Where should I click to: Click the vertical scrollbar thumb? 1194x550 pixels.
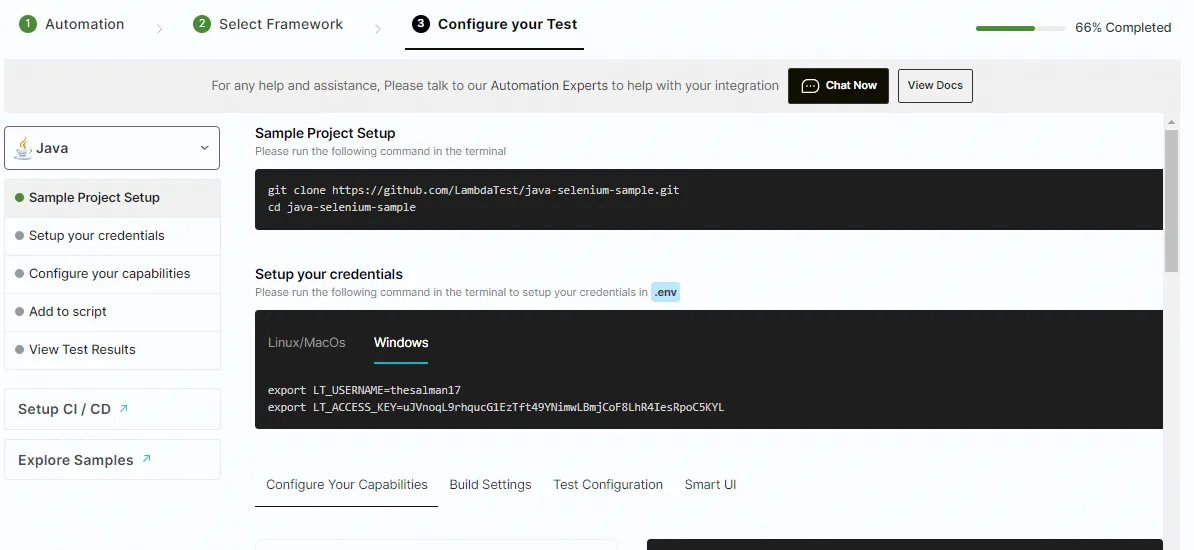tap(1172, 200)
